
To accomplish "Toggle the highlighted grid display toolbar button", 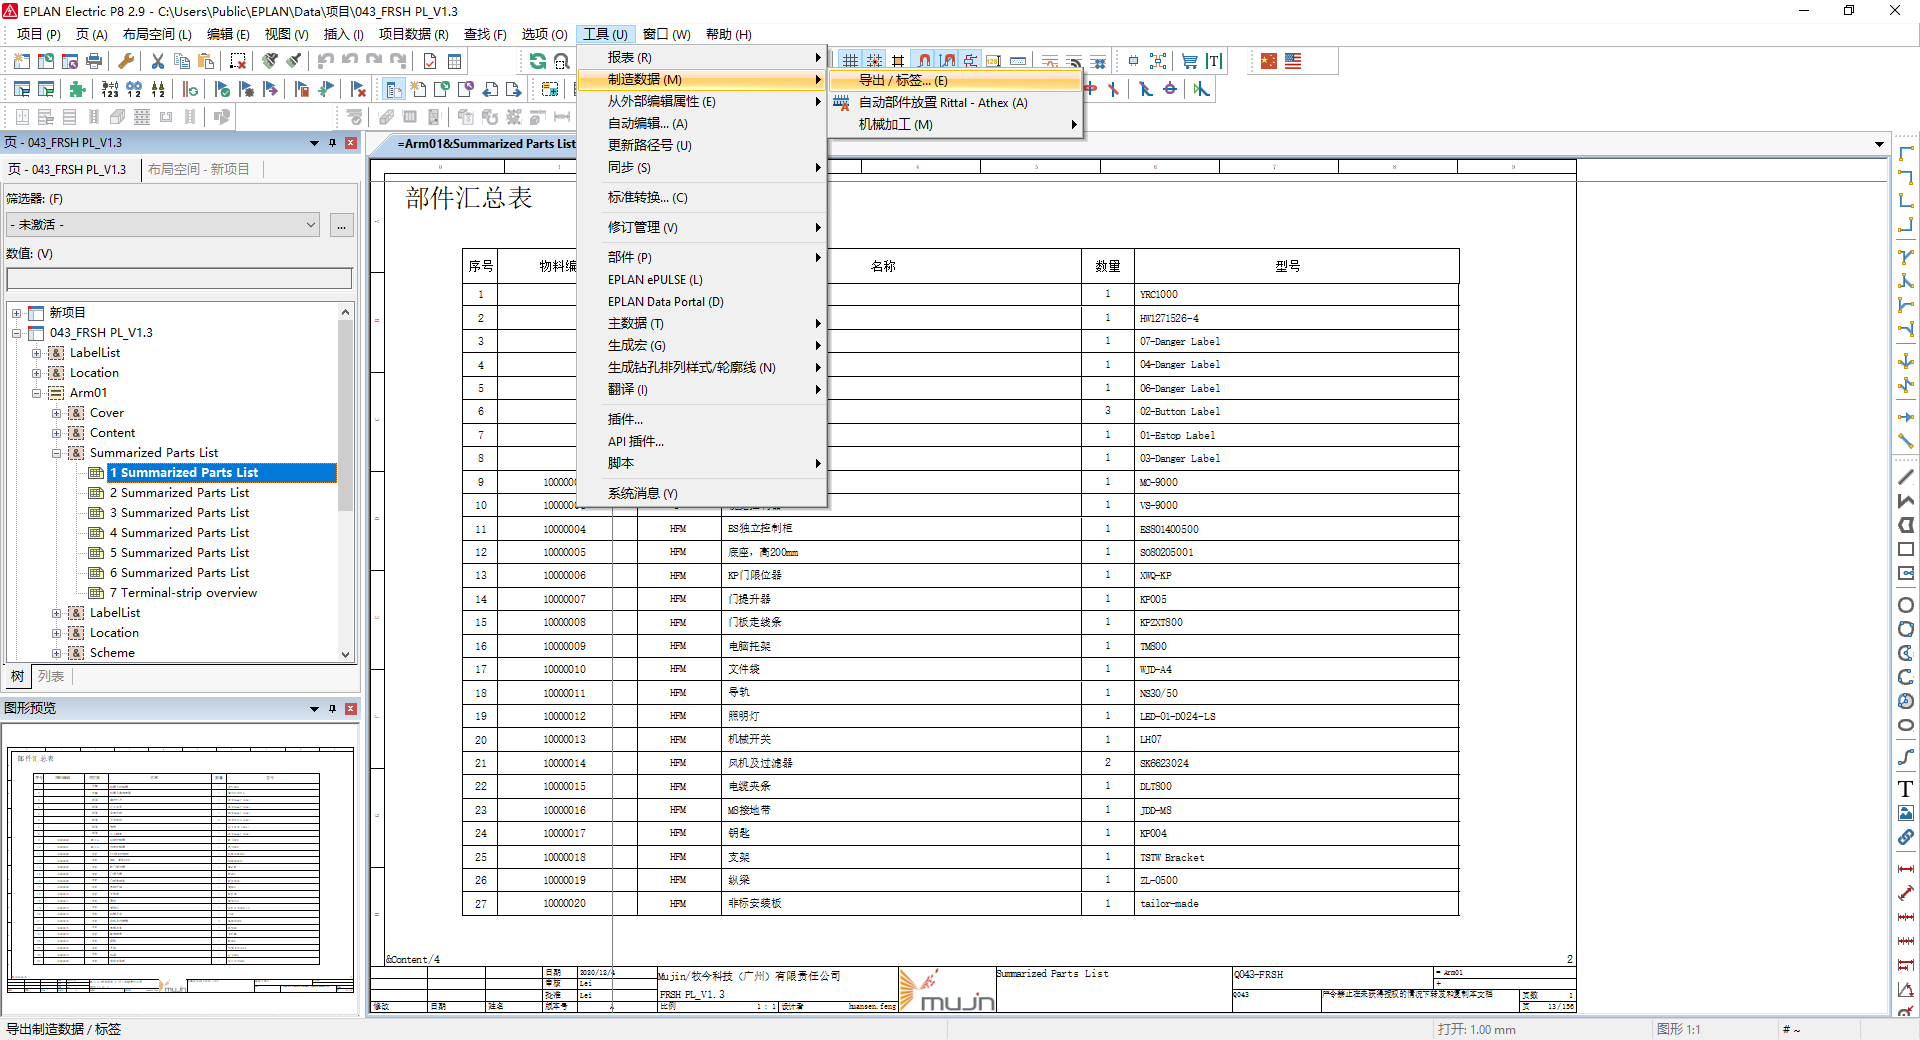I will 850,60.
